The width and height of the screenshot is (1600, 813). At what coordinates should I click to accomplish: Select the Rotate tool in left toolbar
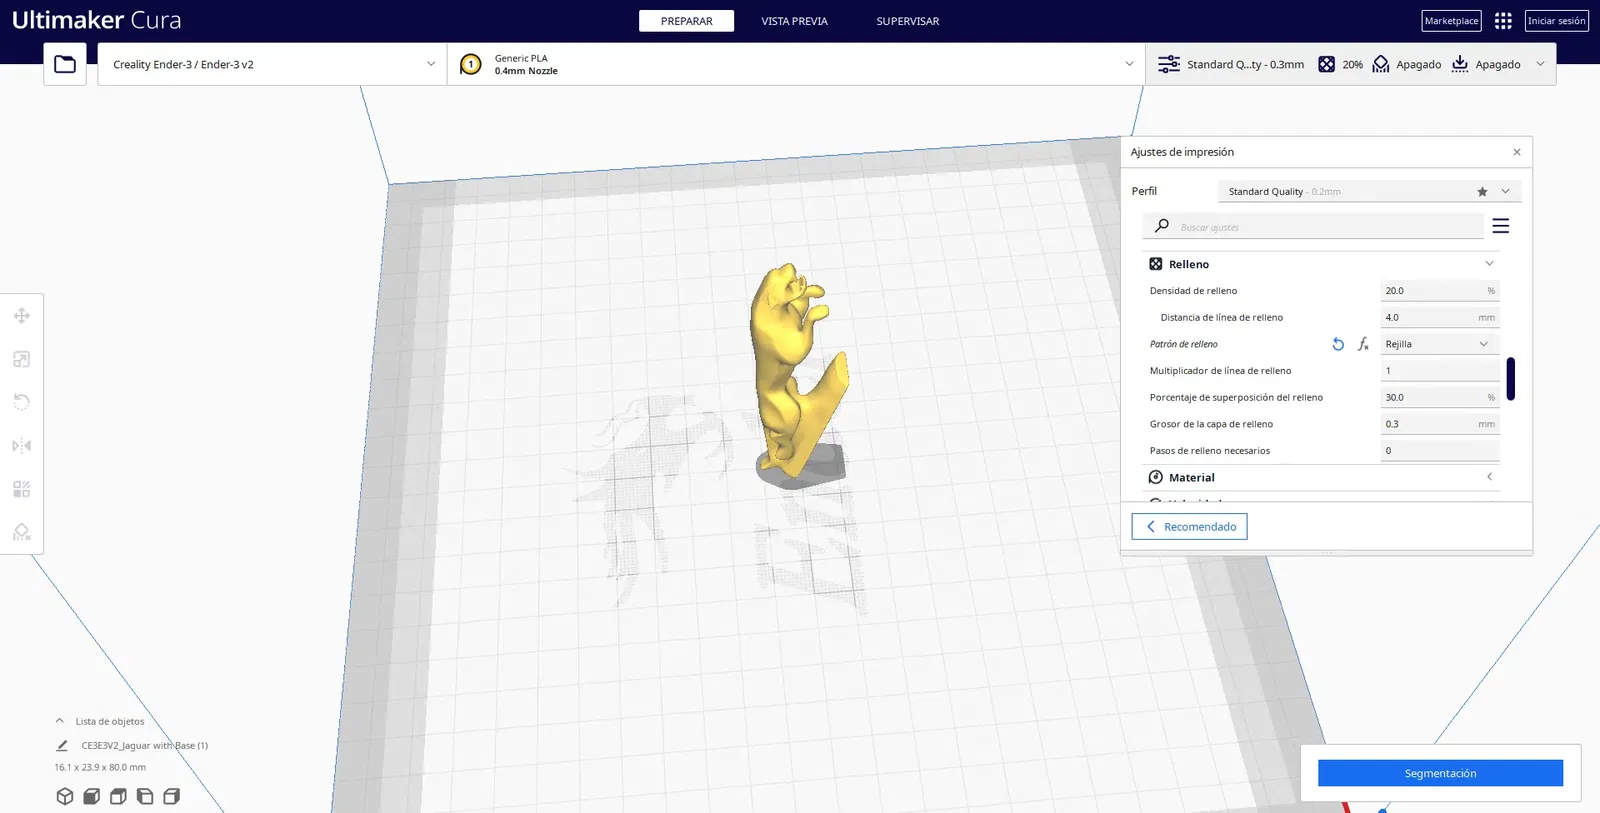coord(22,402)
